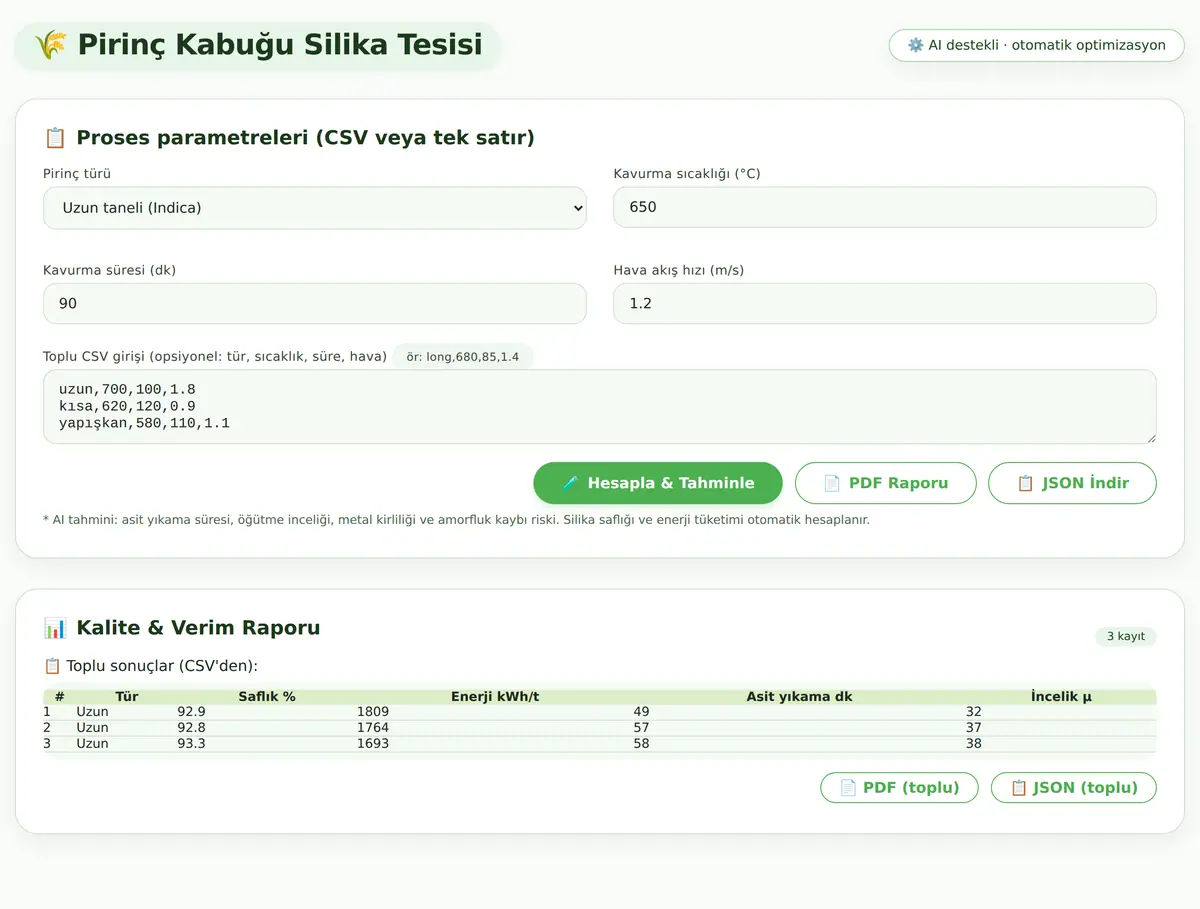This screenshot has height=909, width=1200.
Task: Click fineness value 38
Action: pyautogui.click(x=974, y=744)
